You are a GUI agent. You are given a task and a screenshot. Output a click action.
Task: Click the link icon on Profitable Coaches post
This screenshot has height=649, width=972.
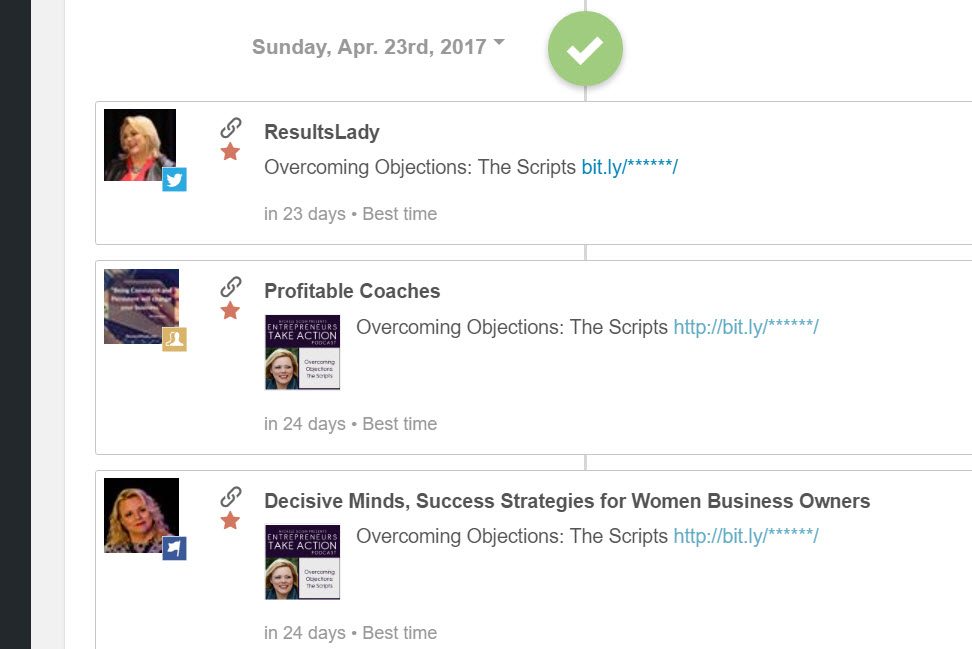pyautogui.click(x=231, y=287)
